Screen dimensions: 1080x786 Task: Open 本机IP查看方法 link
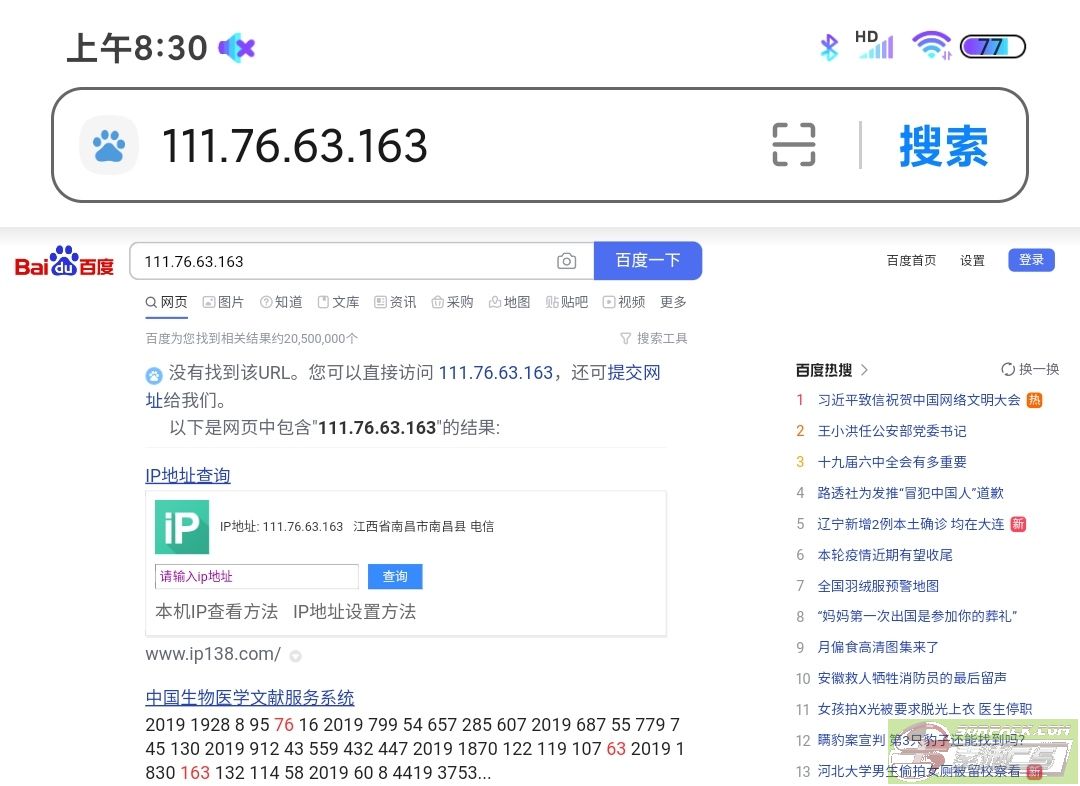pos(217,612)
